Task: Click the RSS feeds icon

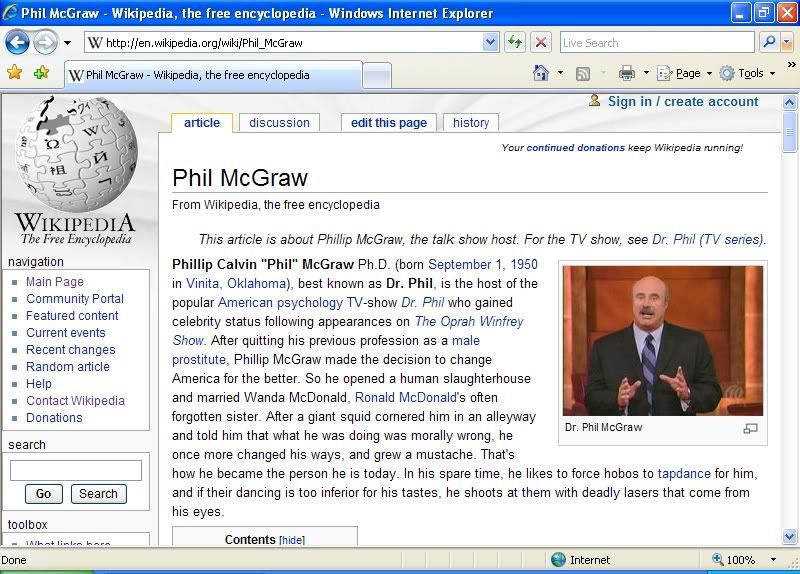Action: pyautogui.click(x=583, y=74)
